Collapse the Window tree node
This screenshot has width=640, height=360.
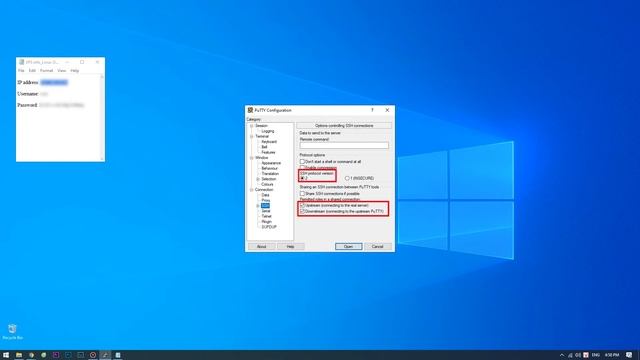[x=251, y=158]
